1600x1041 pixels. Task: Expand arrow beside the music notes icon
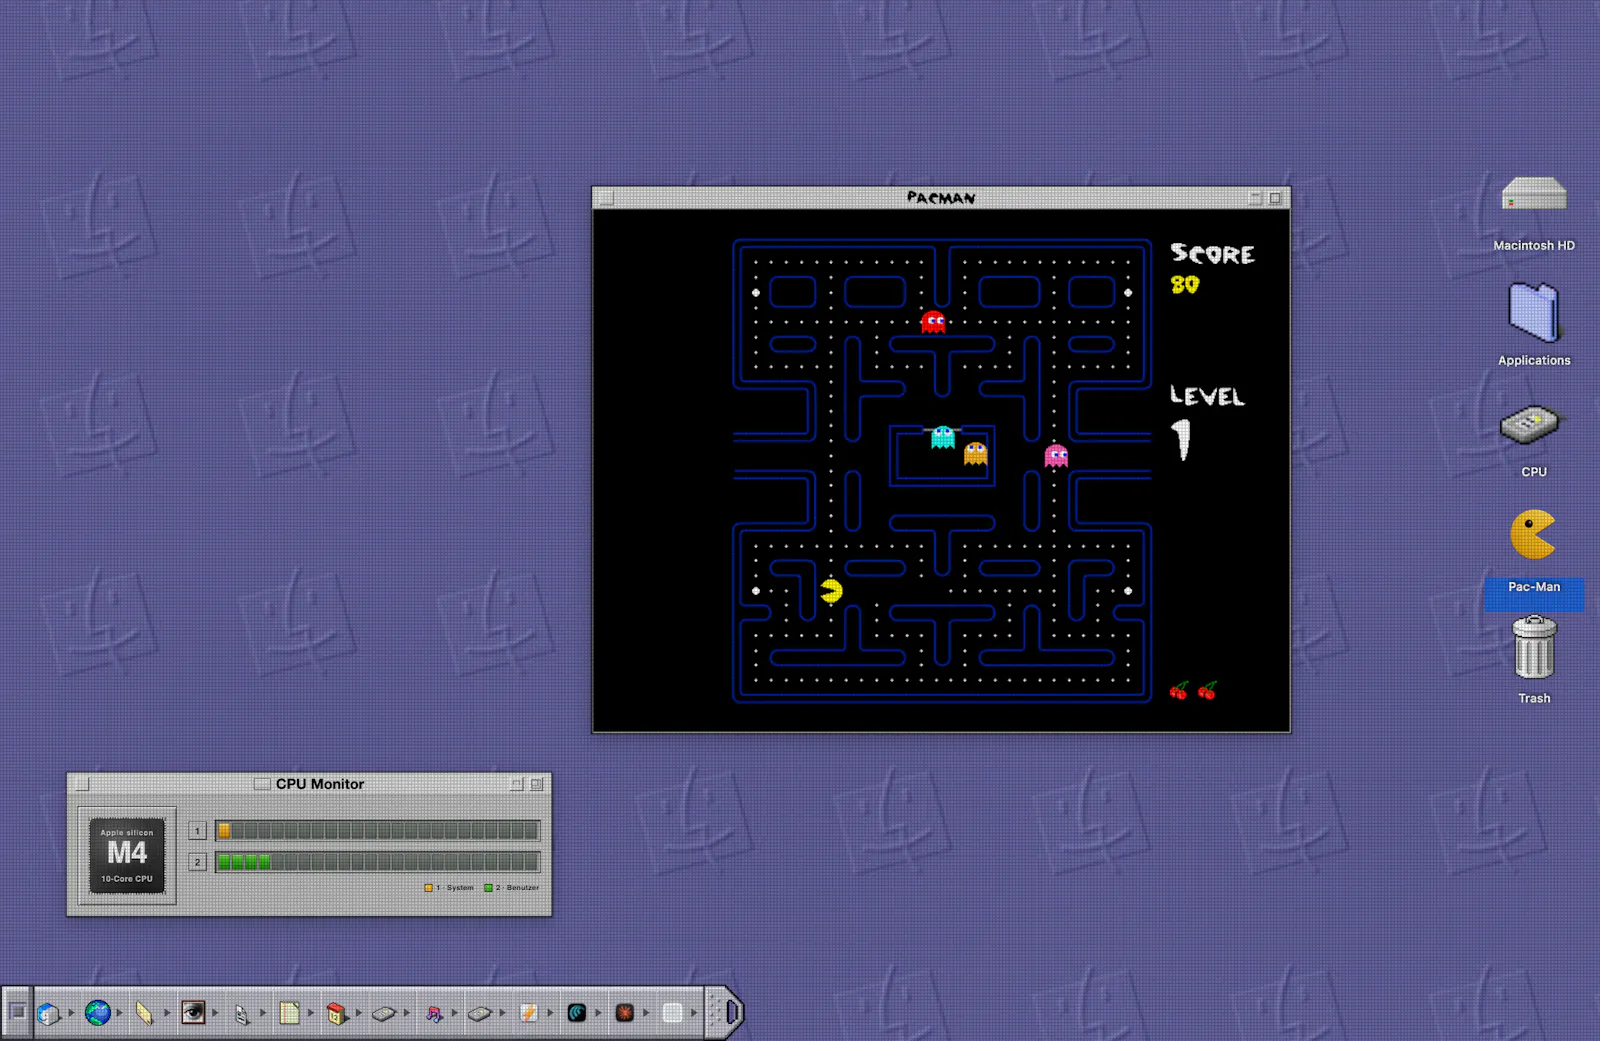(455, 1013)
